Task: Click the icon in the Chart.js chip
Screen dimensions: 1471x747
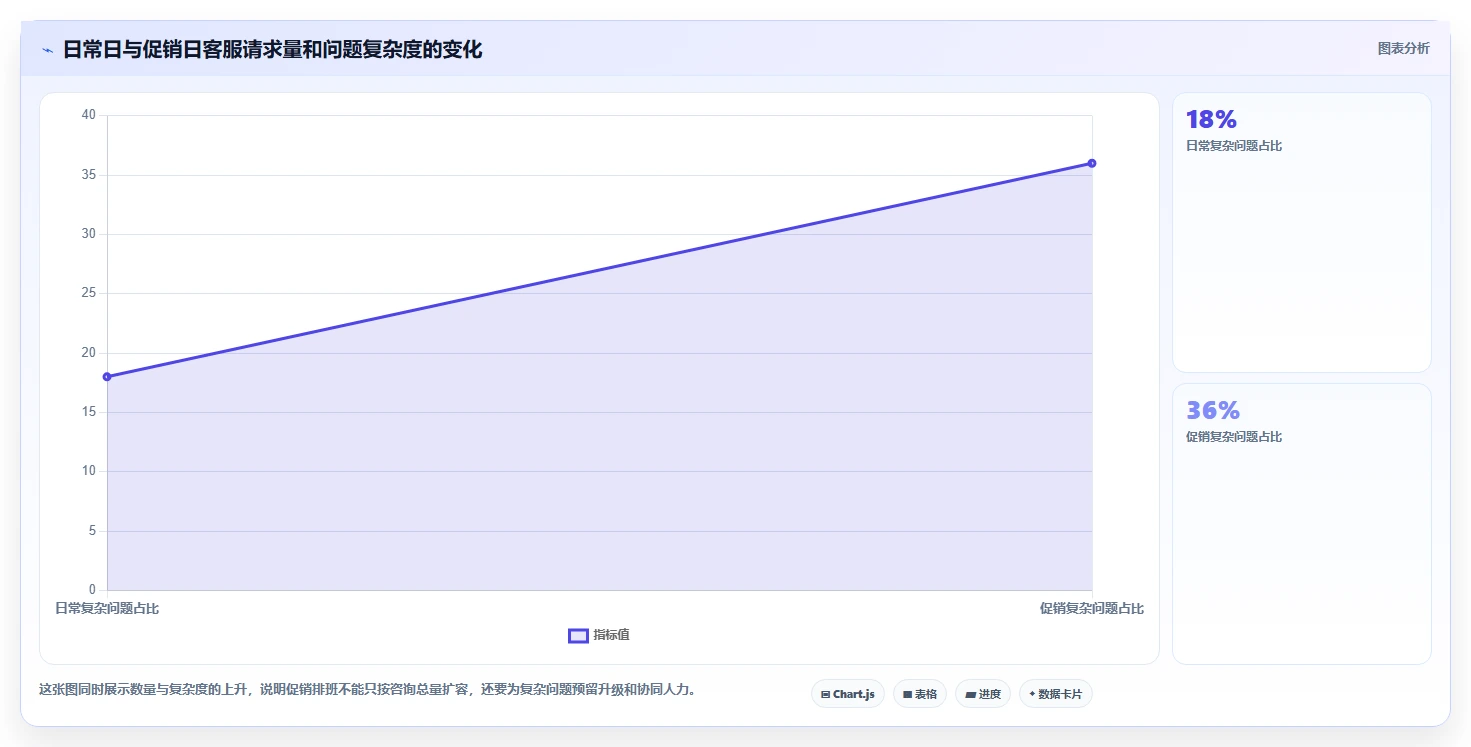Action: click(x=825, y=694)
